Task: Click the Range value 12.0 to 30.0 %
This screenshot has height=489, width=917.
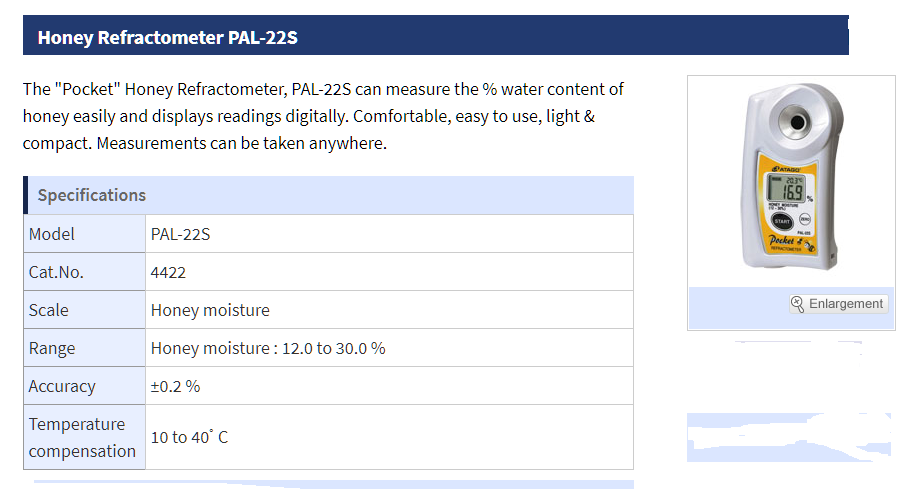Action: pyautogui.click(x=333, y=349)
